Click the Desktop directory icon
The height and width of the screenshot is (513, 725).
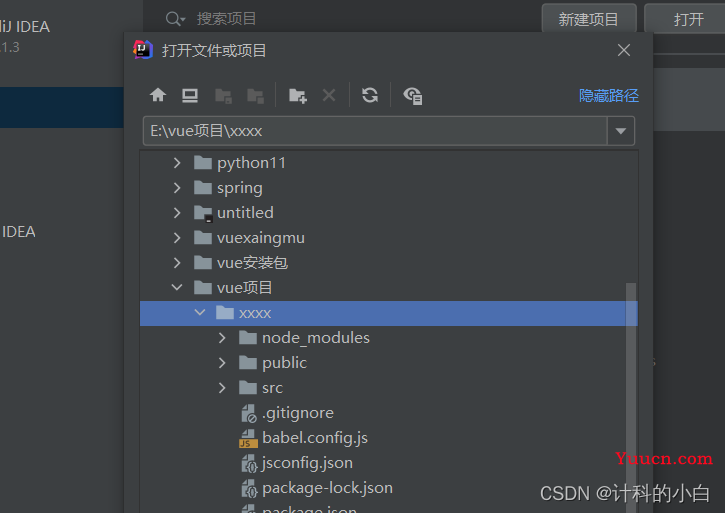pyautogui.click(x=190, y=95)
